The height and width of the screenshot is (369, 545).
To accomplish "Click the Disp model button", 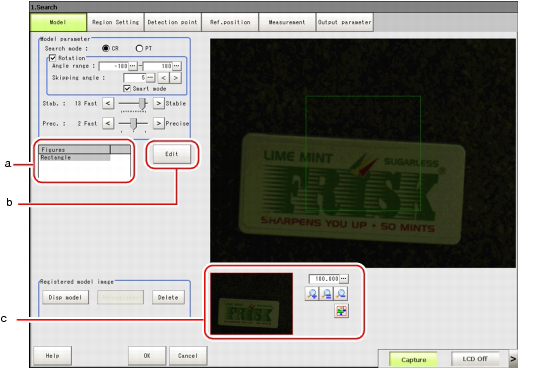I will pos(65,297).
